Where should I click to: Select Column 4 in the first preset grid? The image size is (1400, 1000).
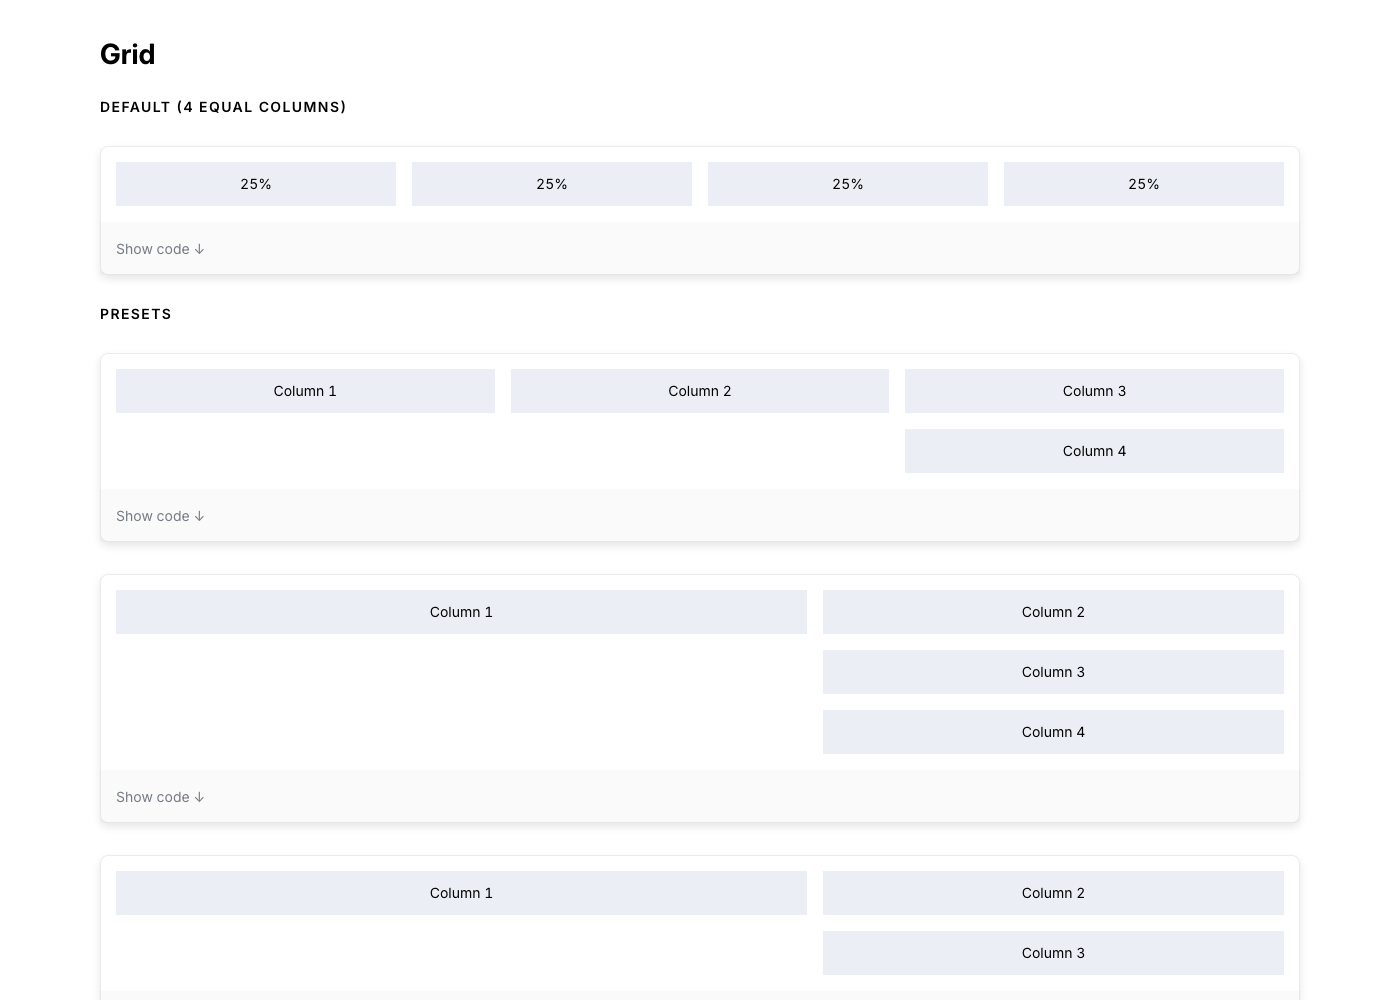(x=1094, y=451)
